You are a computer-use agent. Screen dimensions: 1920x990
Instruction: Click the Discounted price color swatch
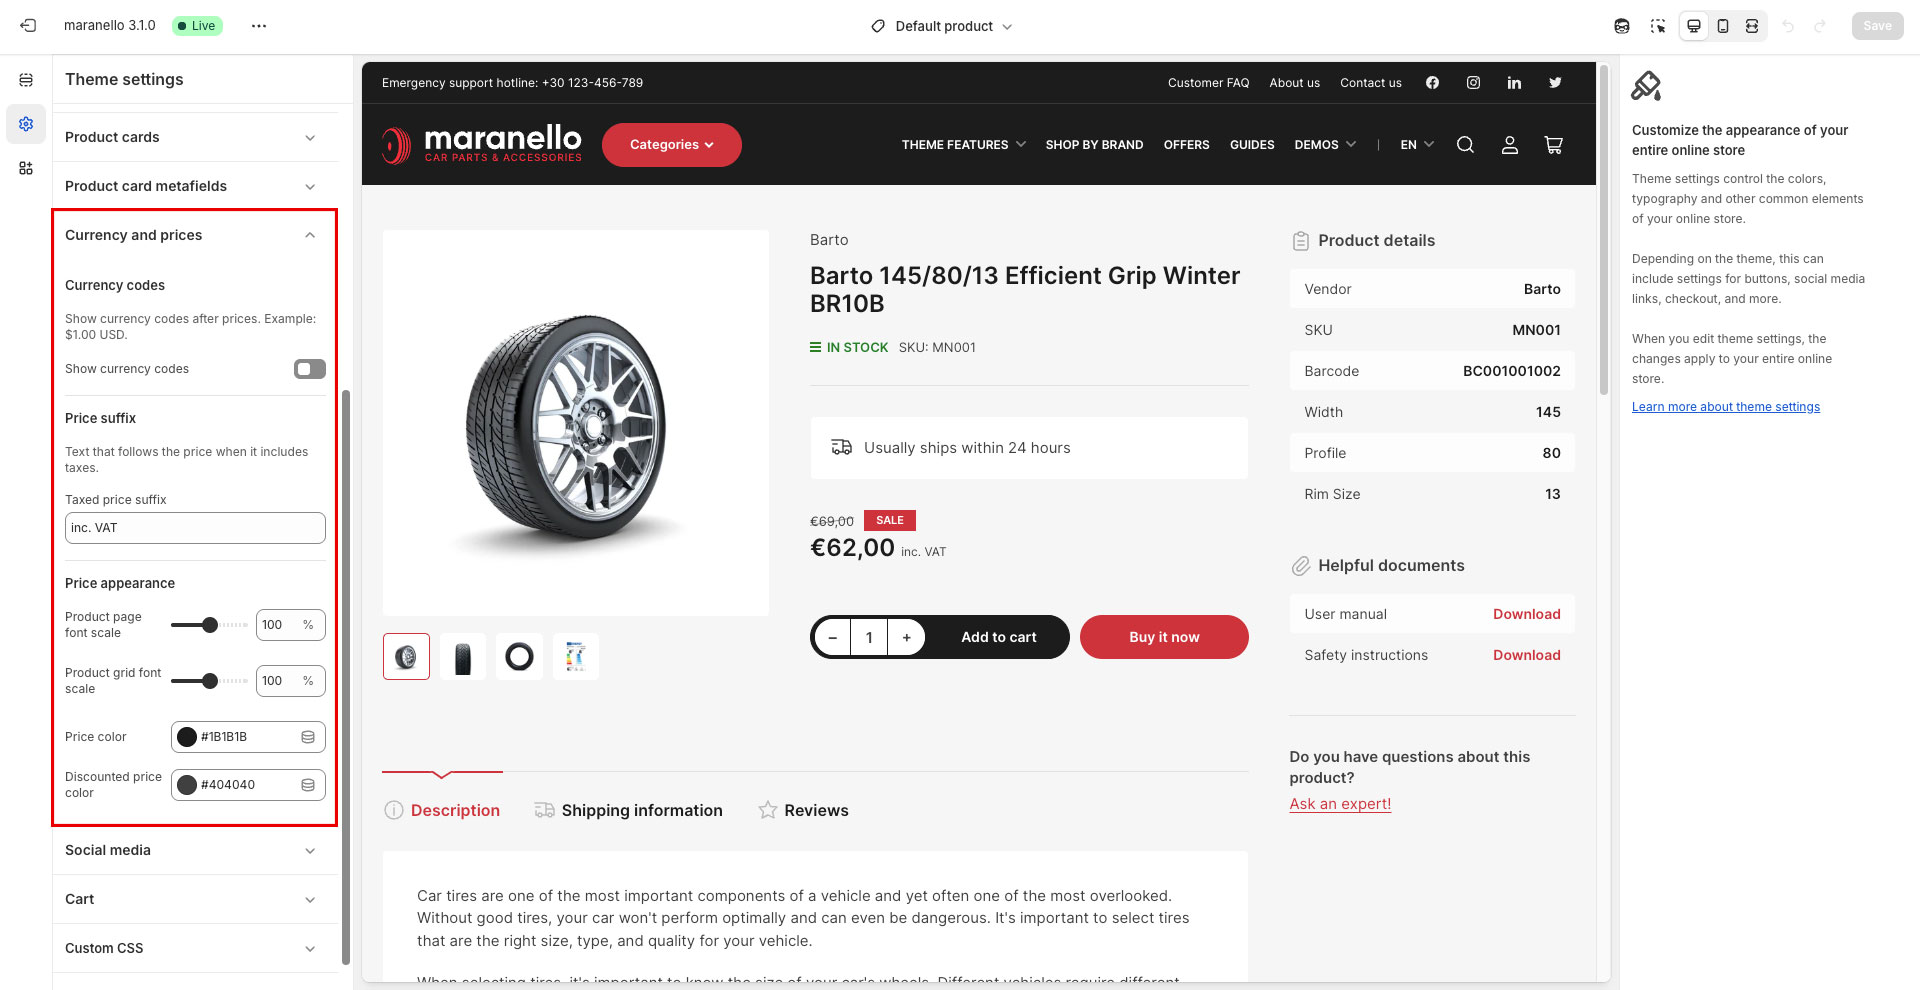[x=187, y=785]
